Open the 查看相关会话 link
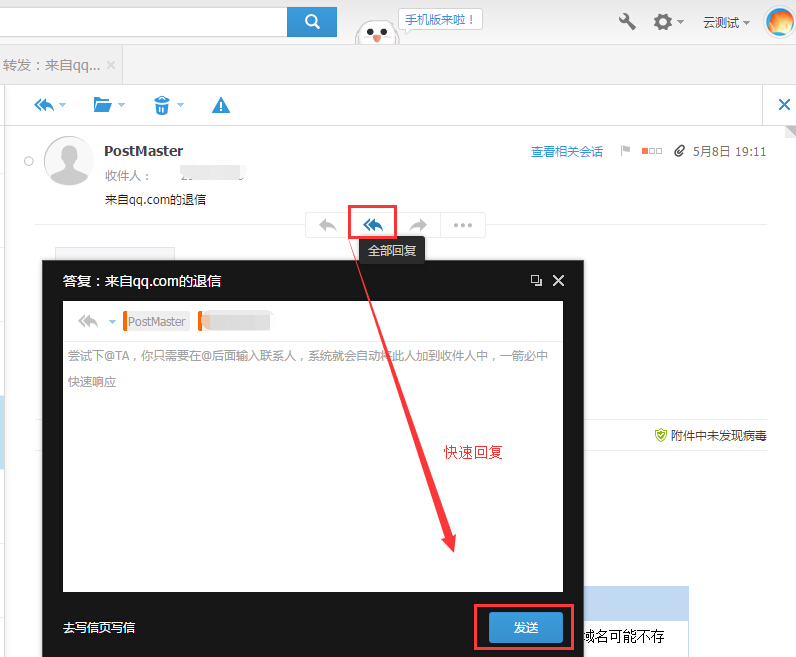 pos(567,152)
